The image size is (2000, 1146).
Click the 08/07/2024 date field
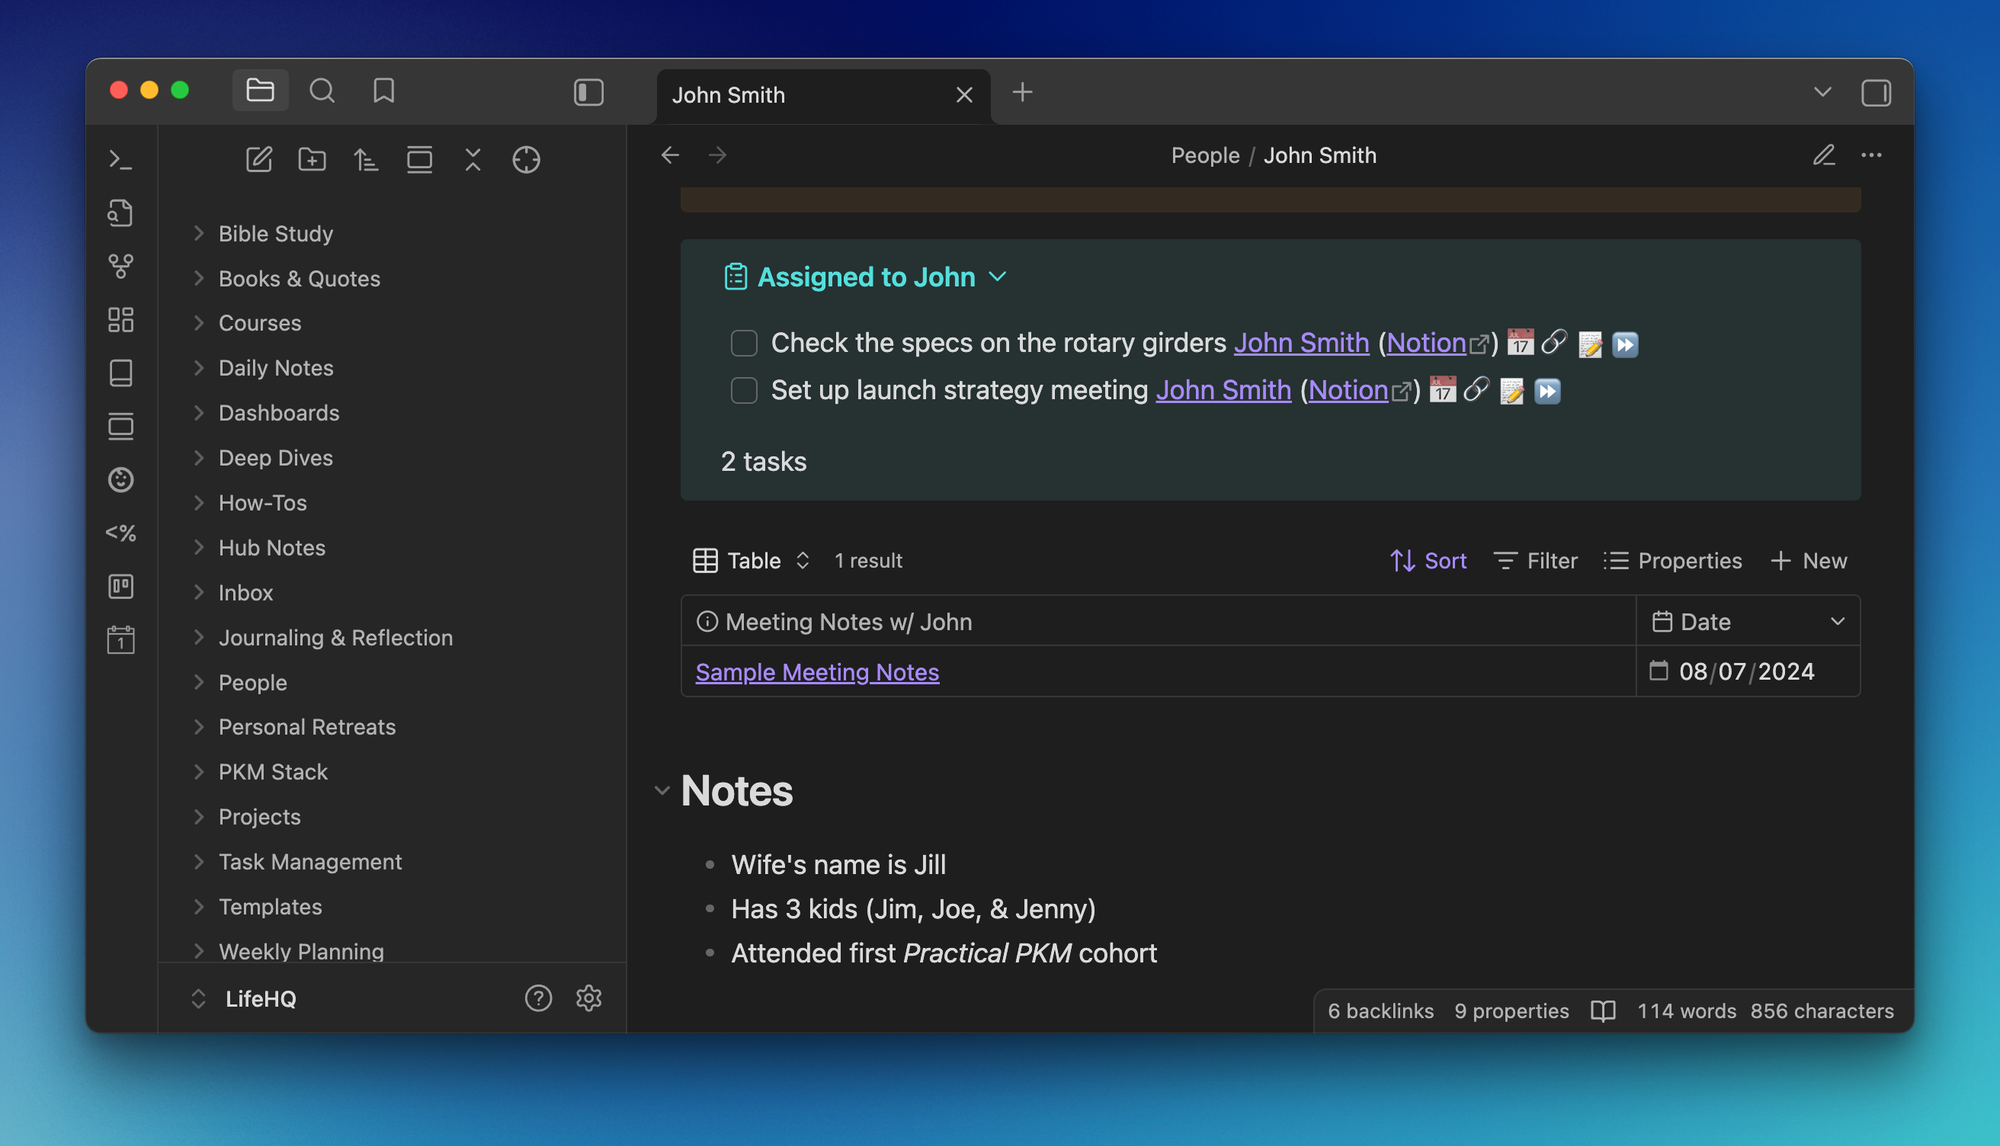click(1746, 671)
